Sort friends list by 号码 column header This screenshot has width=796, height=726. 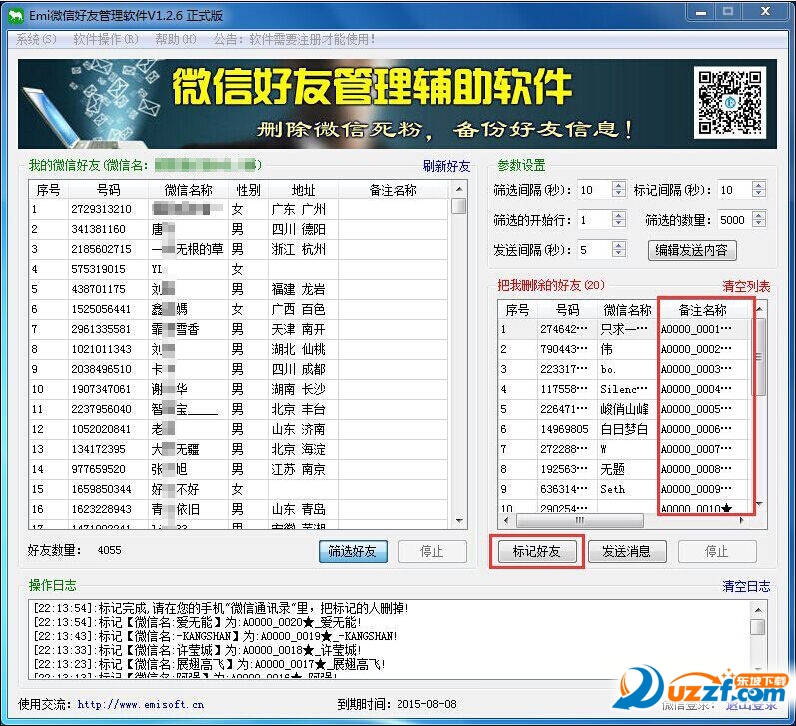(108, 190)
